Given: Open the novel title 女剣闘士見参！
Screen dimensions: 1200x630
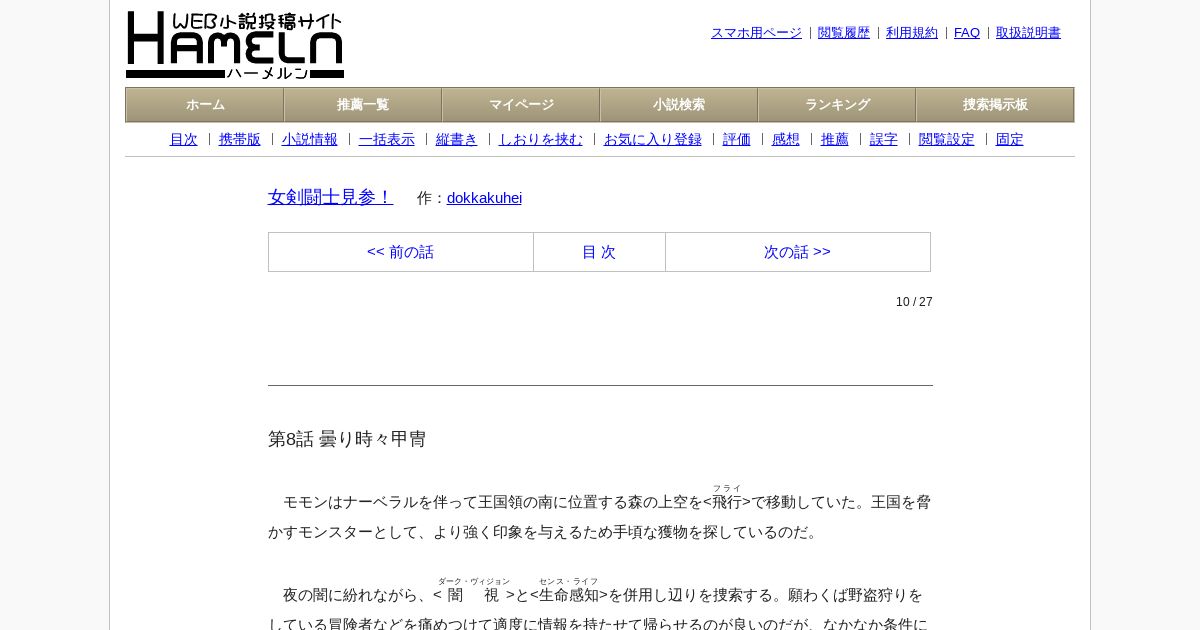Looking at the screenshot, I should 331,197.
